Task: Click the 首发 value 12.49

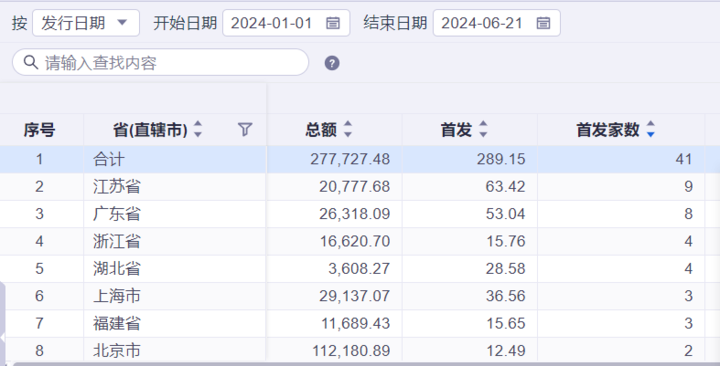Action: [506, 351]
